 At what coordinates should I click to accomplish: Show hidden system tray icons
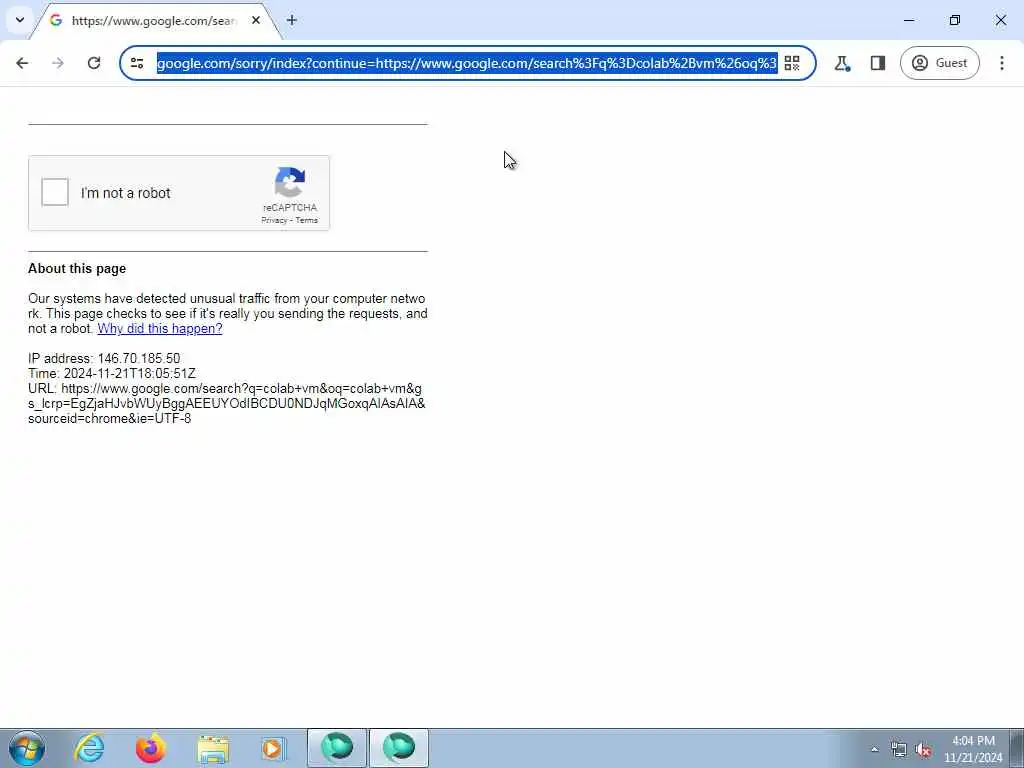874,749
